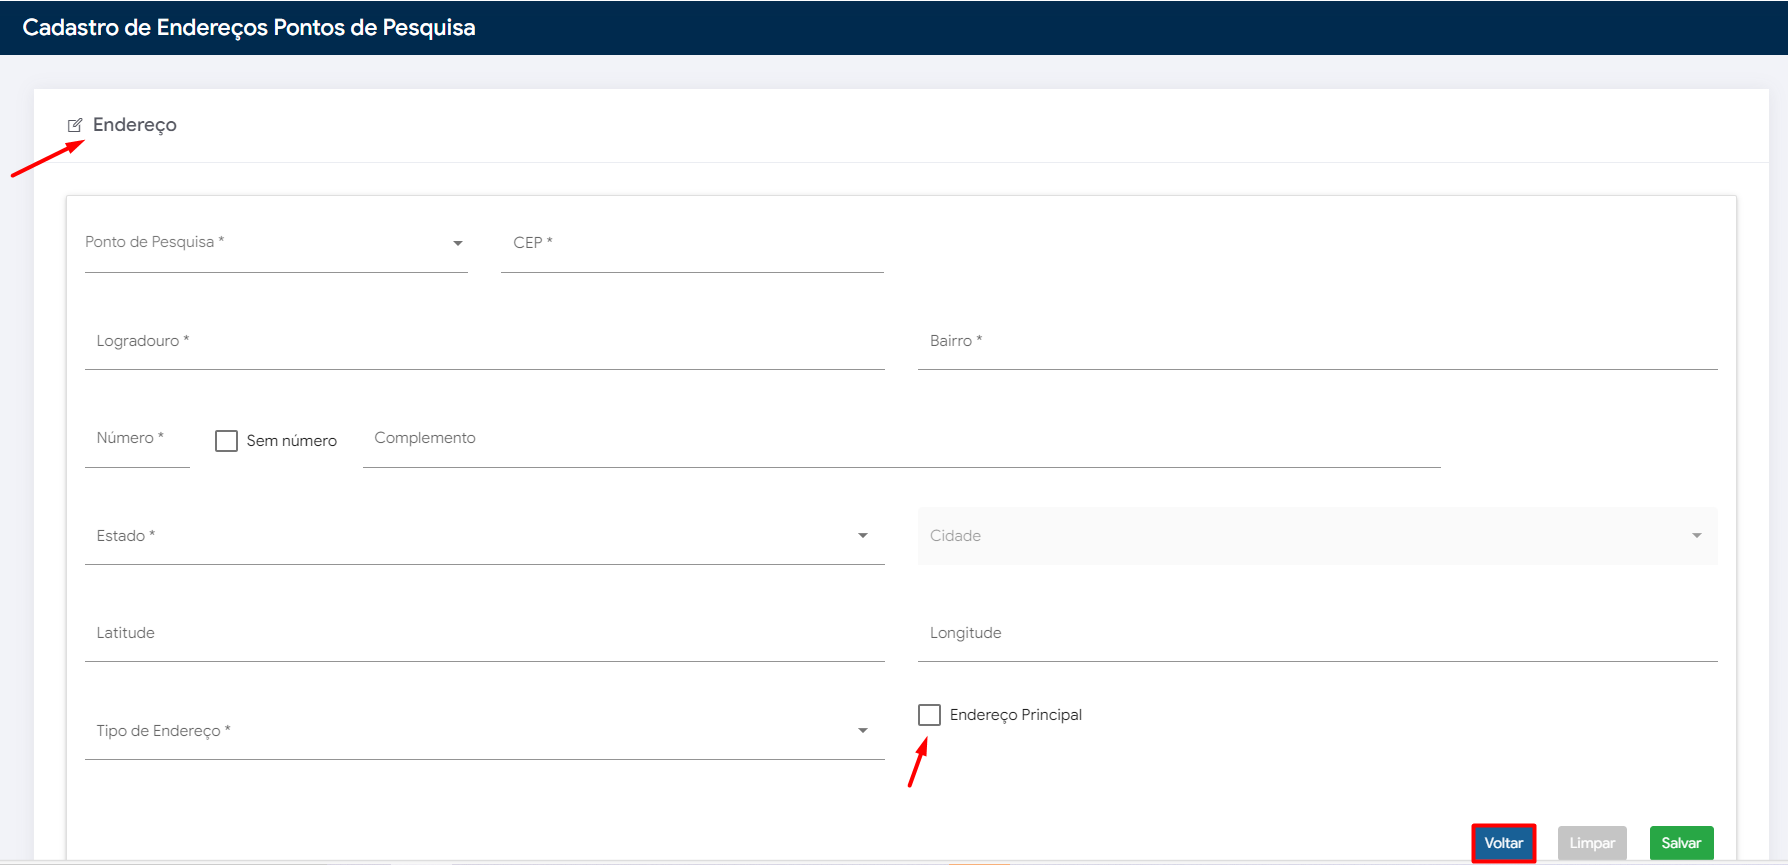Save the form with Salvar button
This screenshot has height=865, width=1788.
tap(1682, 843)
